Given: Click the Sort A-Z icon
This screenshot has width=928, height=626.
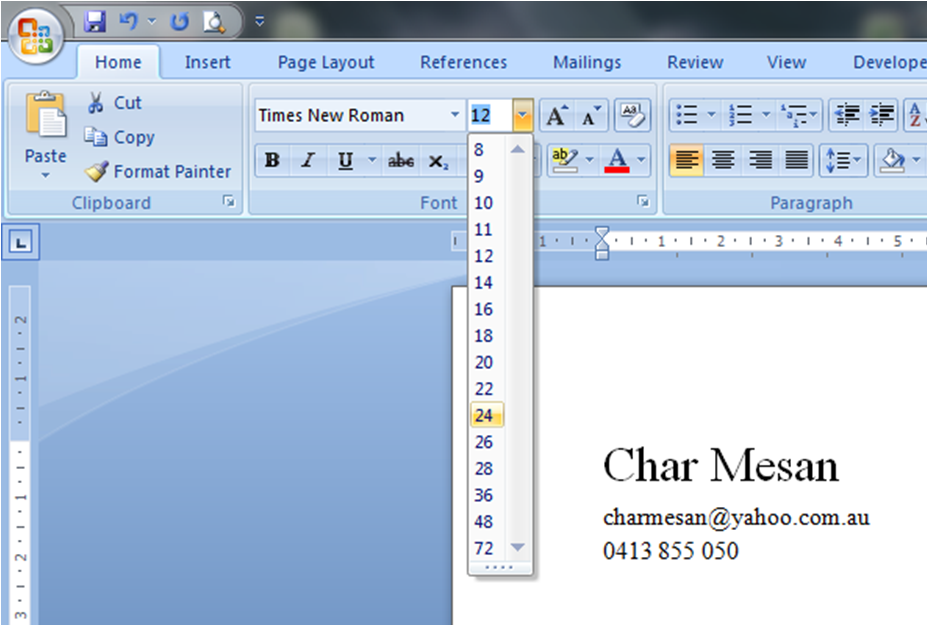Looking at the screenshot, I should click(916, 114).
